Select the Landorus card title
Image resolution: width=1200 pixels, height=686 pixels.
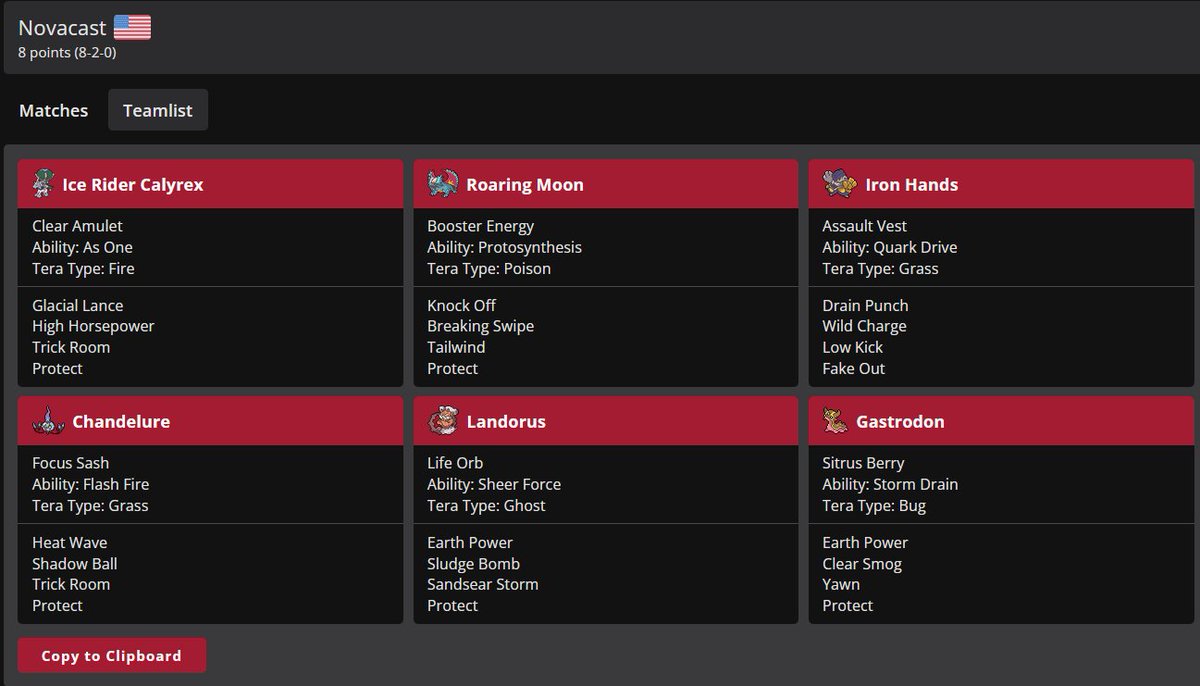[506, 422]
